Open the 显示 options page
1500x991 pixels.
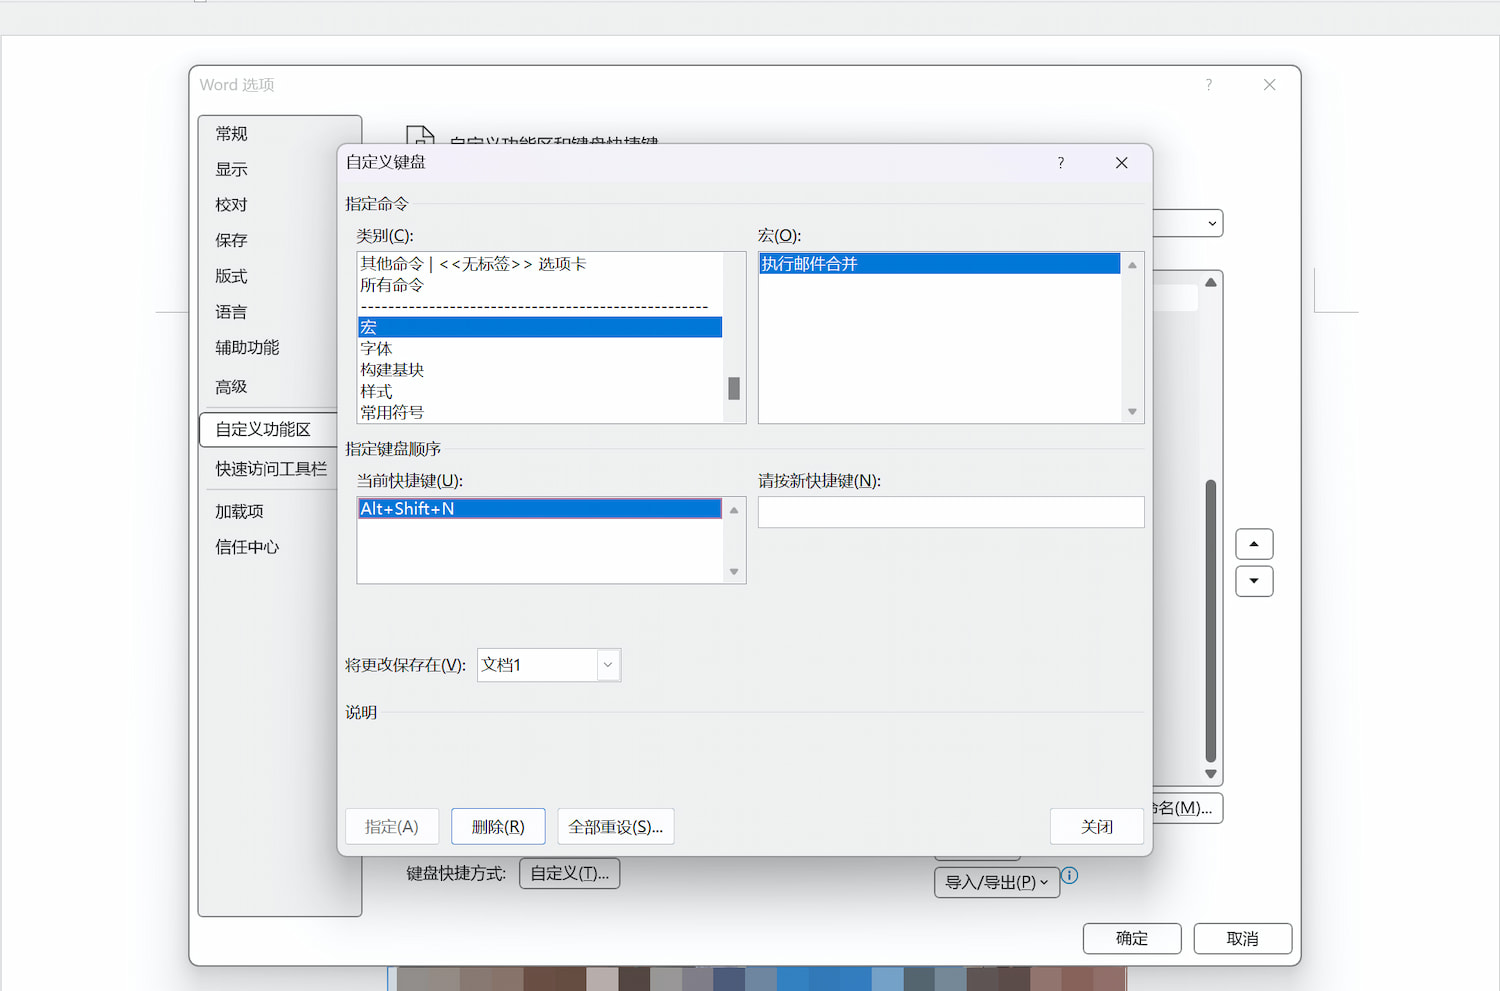click(231, 169)
